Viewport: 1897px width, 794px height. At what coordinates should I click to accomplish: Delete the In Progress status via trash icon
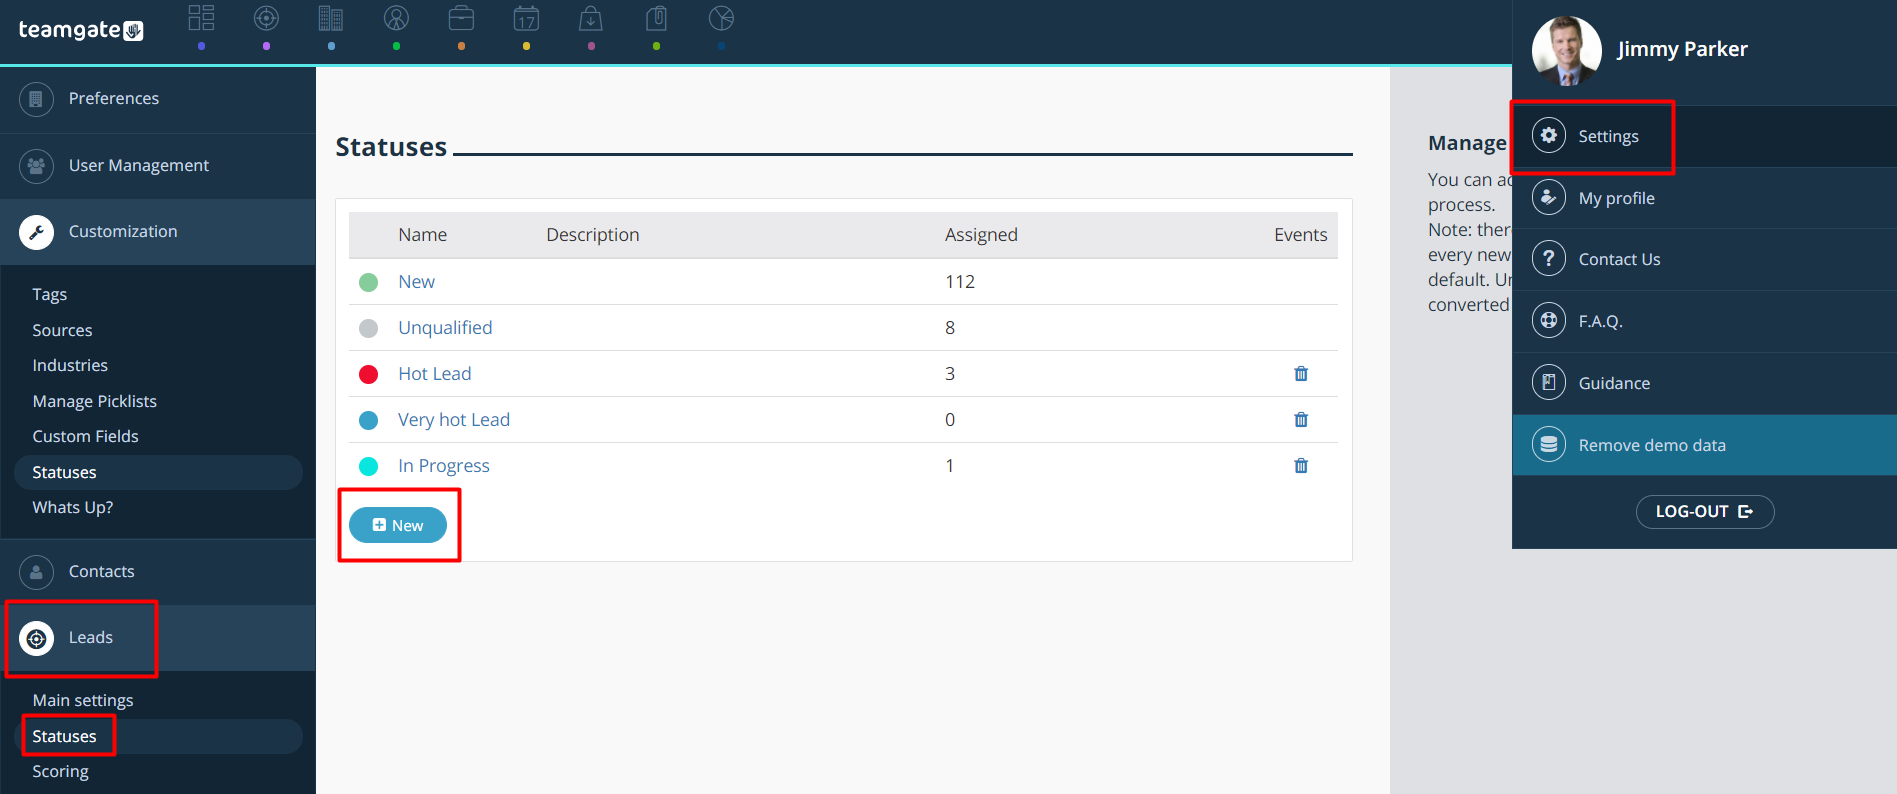1301,465
